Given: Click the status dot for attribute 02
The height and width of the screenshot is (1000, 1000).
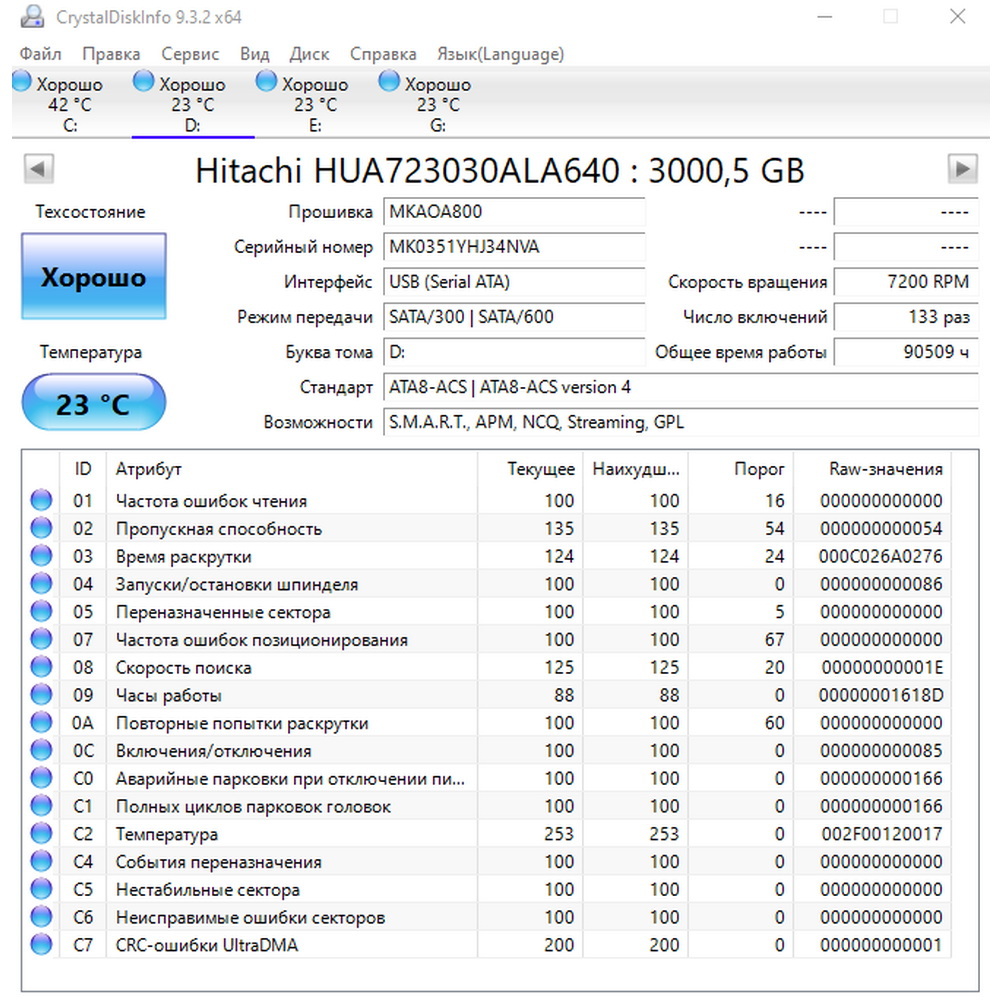Looking at the screenshot, I should [41, 528].
